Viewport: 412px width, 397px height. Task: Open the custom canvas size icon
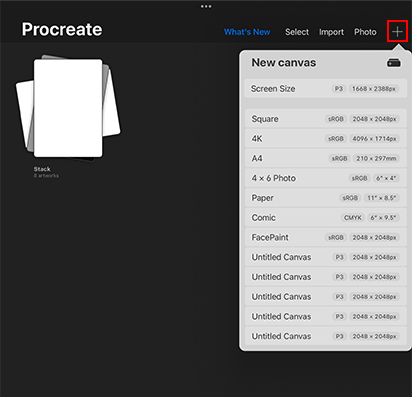click(394, 63)
